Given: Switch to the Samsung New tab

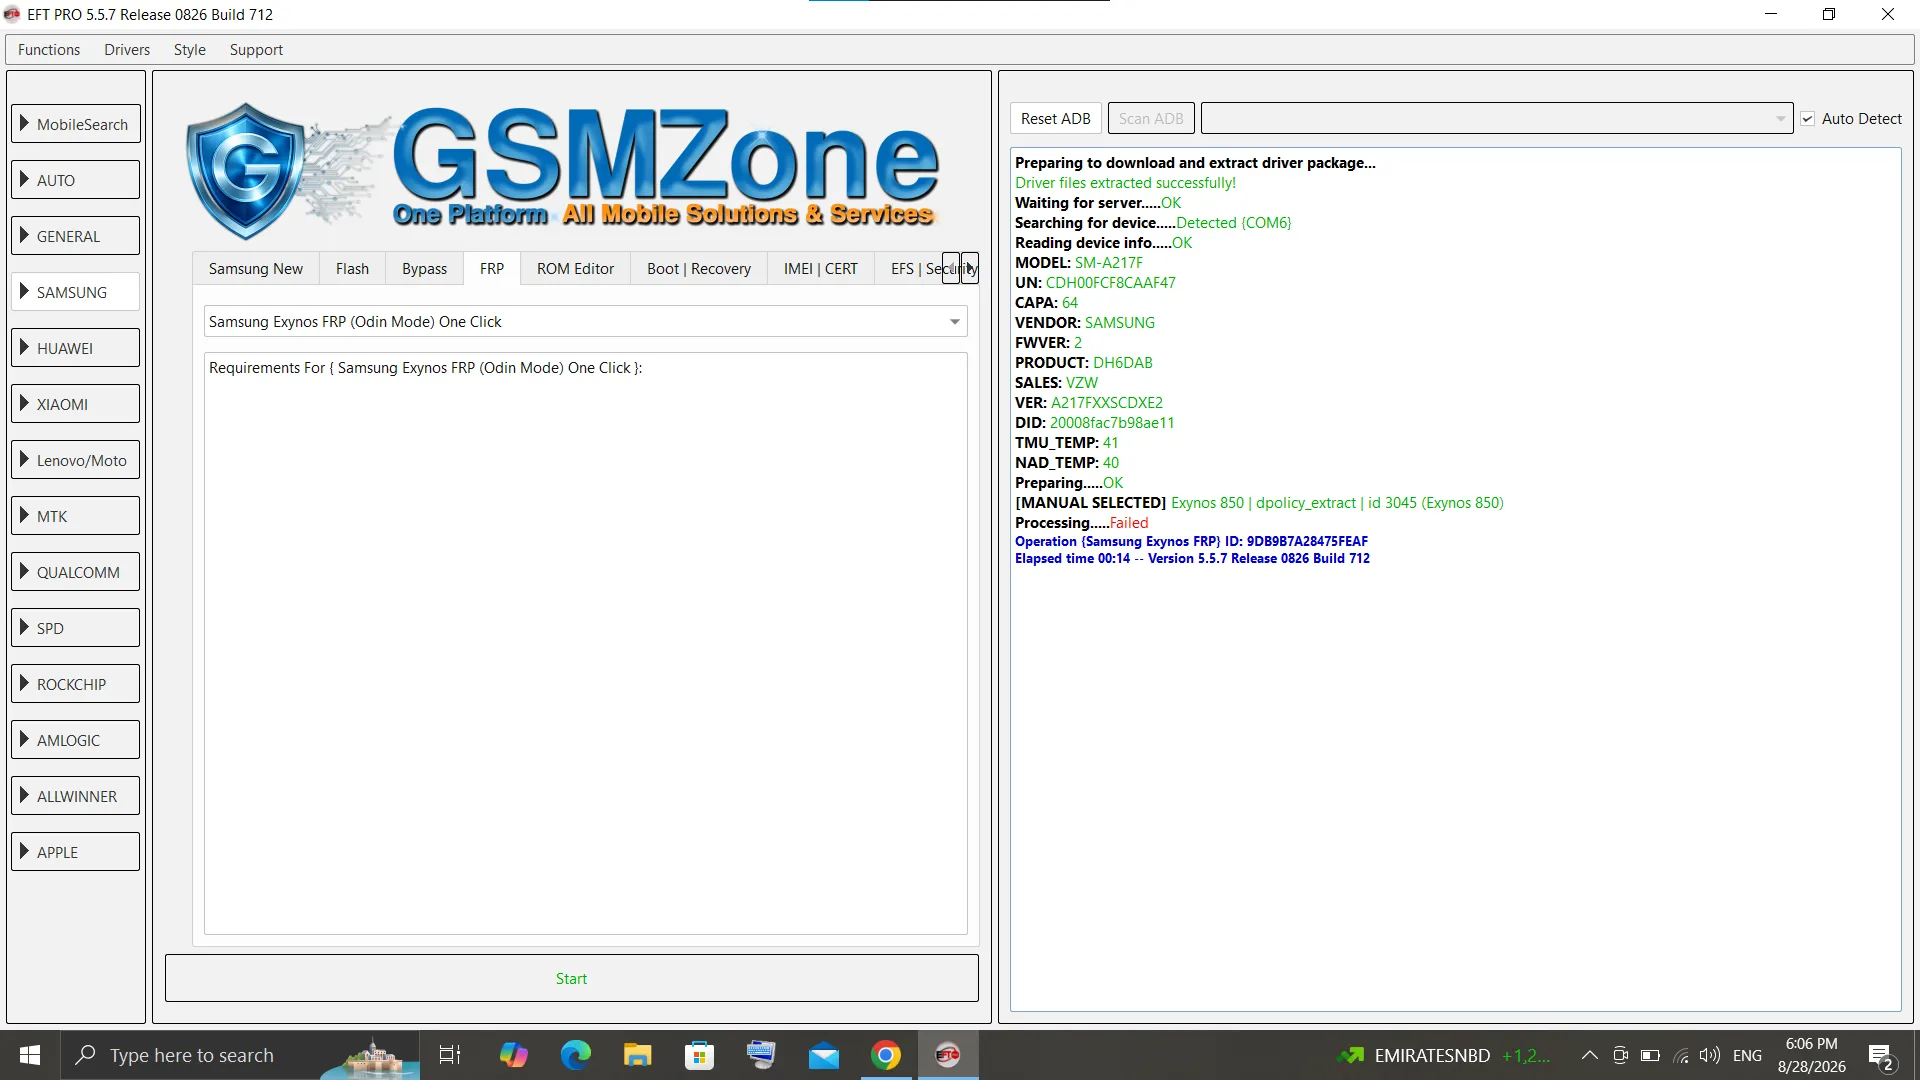Looking at the screenshot, I should pyautogui.click(x=256, y=269).
